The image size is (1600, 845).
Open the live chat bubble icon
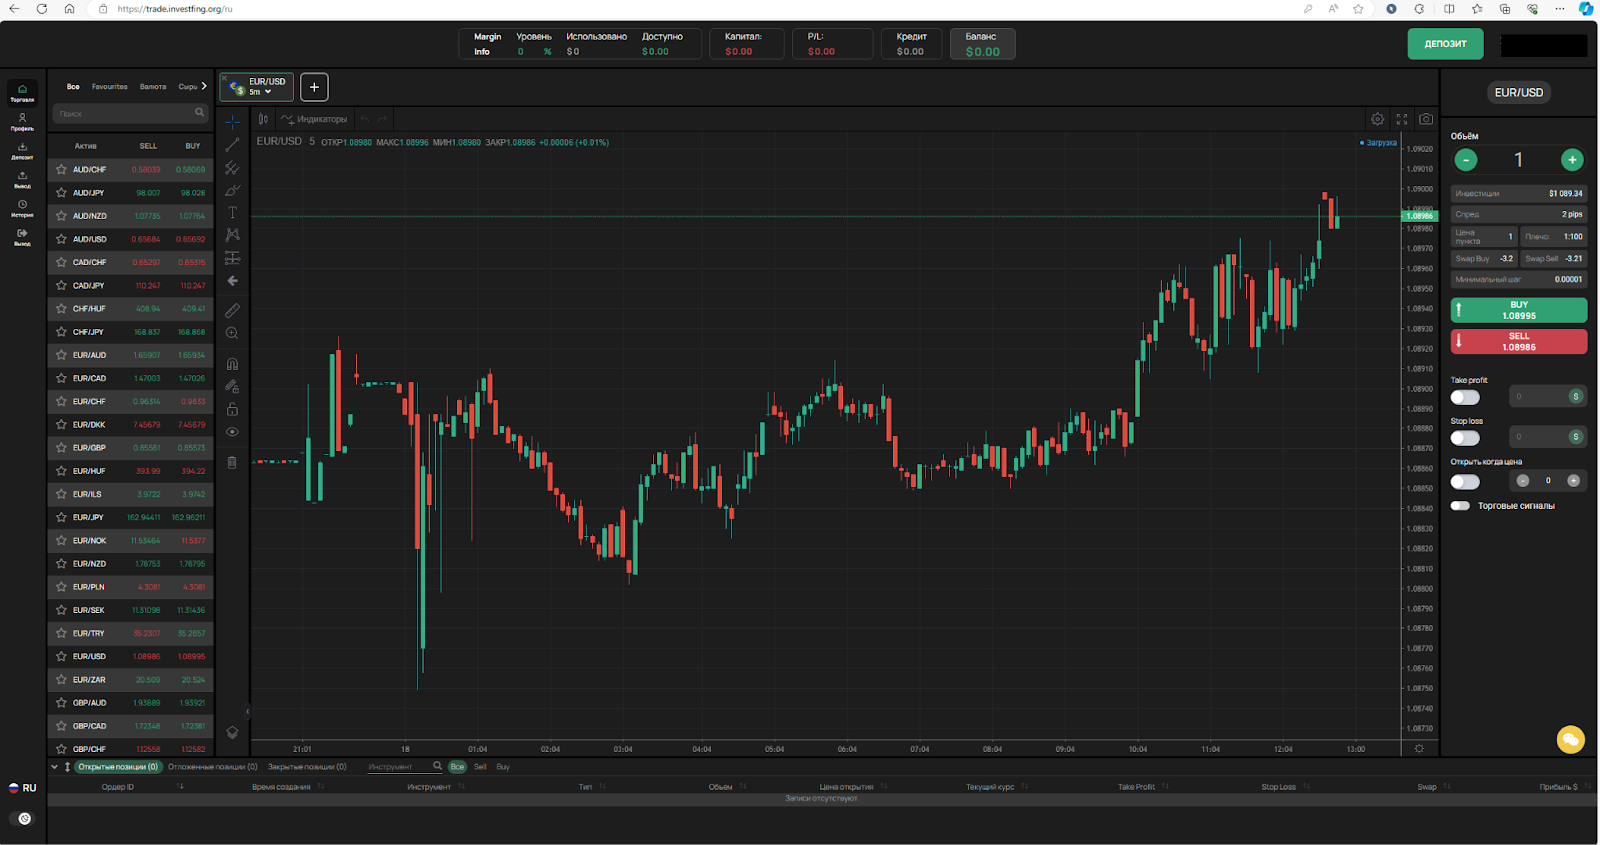[x=1570, y=739]
